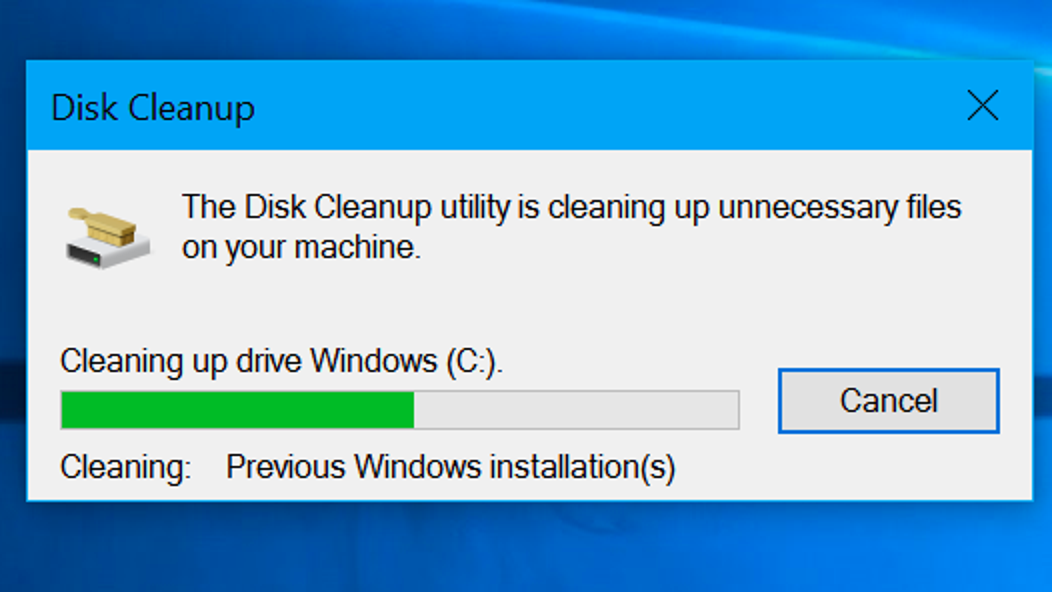Click Cancel to stop cleaning drive C
This screenshot has width=1052, height=592.
(888, 400)
